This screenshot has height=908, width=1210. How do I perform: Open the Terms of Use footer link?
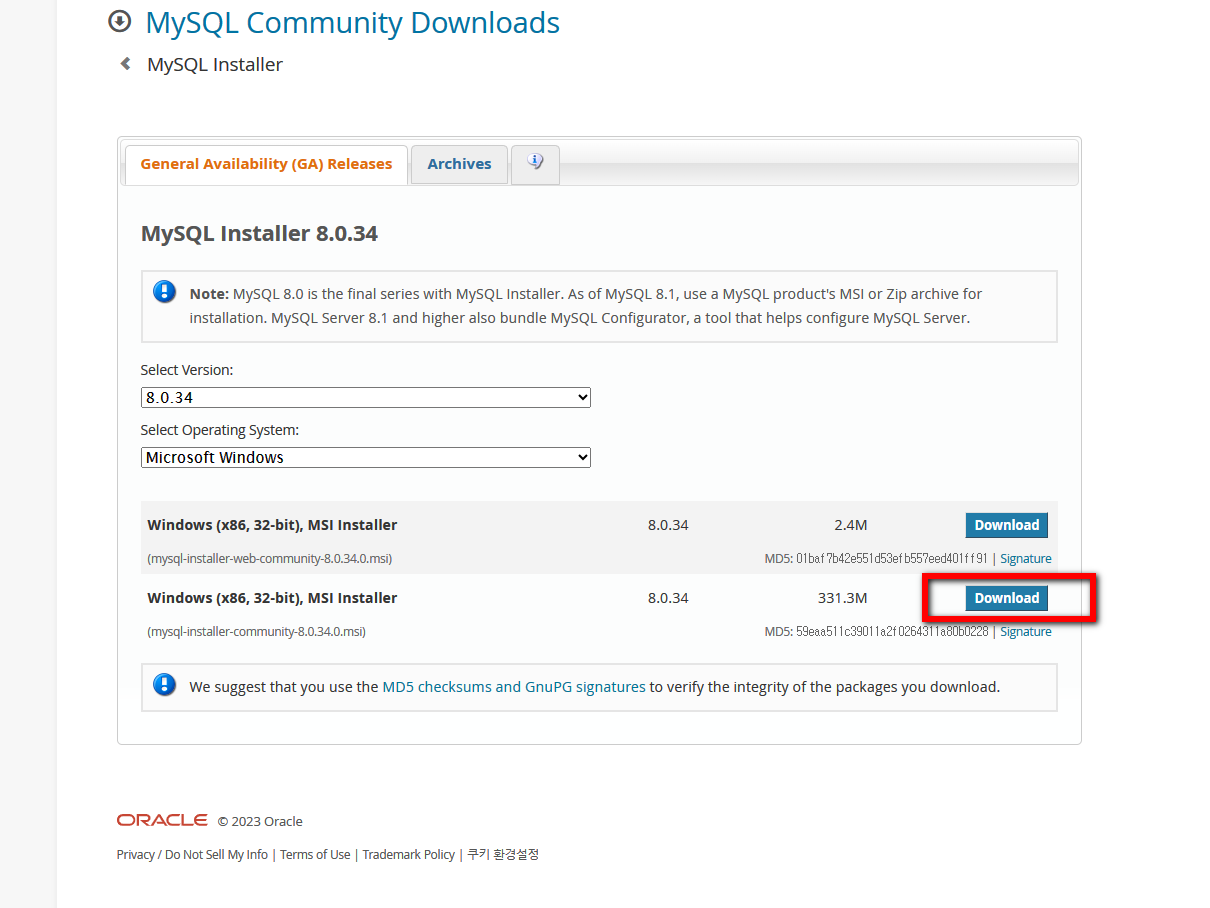tap(315, 854)
